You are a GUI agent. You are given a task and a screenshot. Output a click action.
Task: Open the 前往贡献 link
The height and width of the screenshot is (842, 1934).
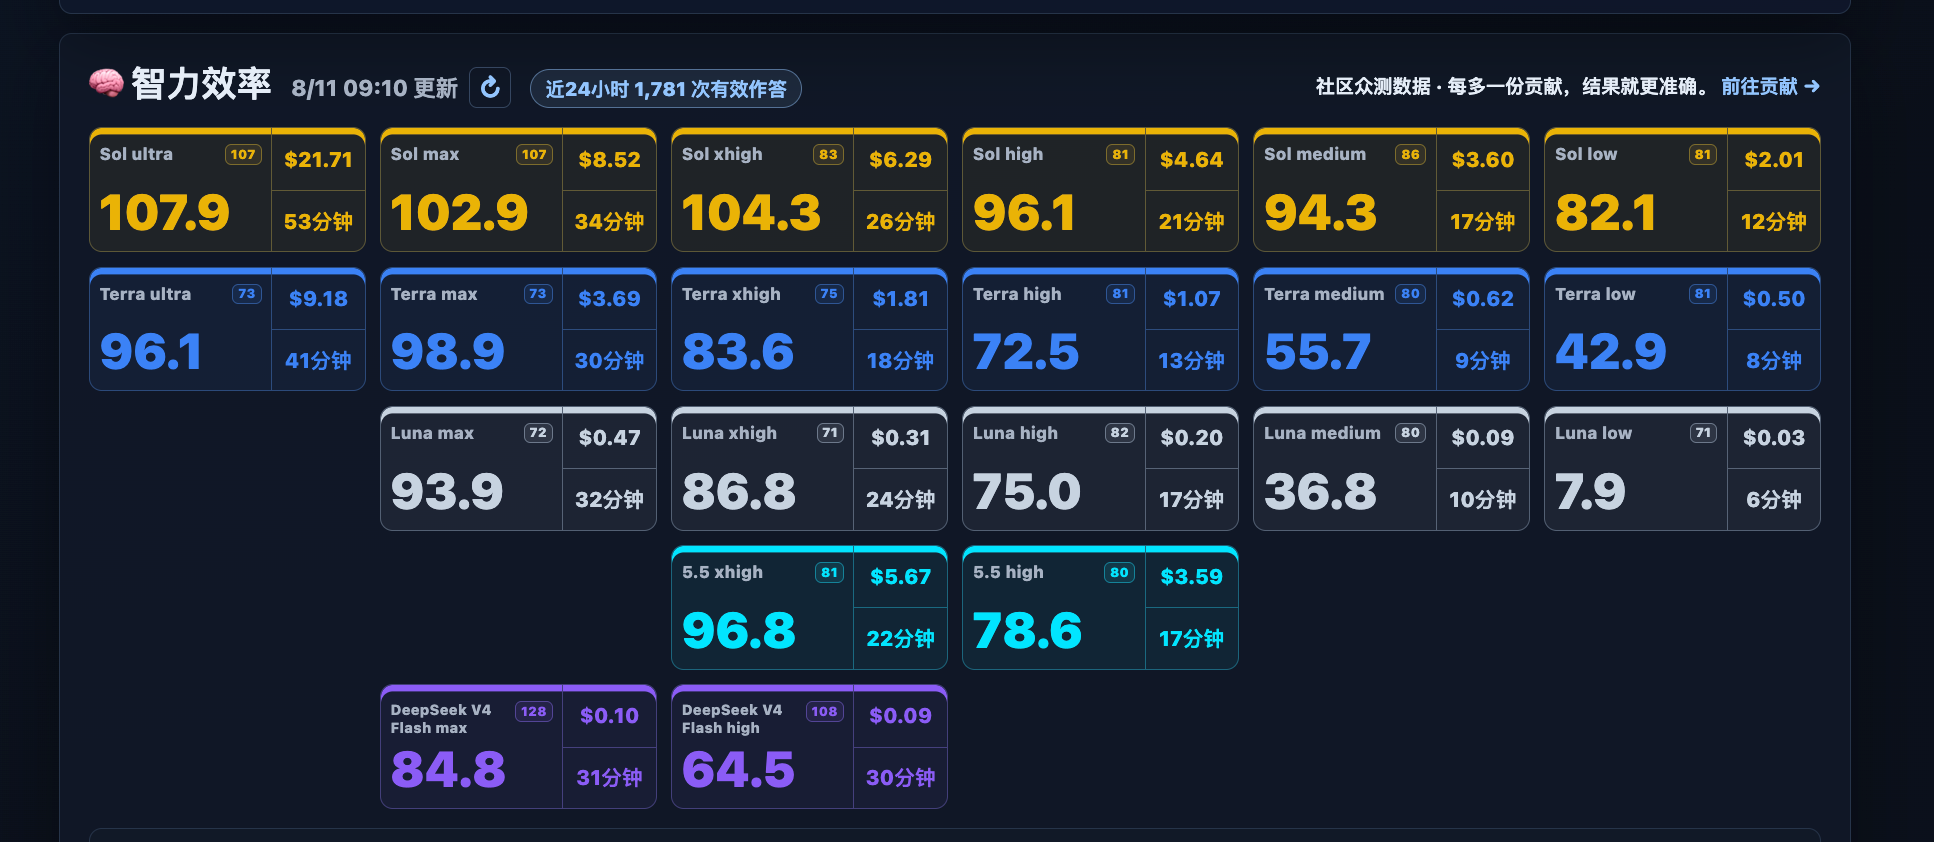pos(1770,87)
